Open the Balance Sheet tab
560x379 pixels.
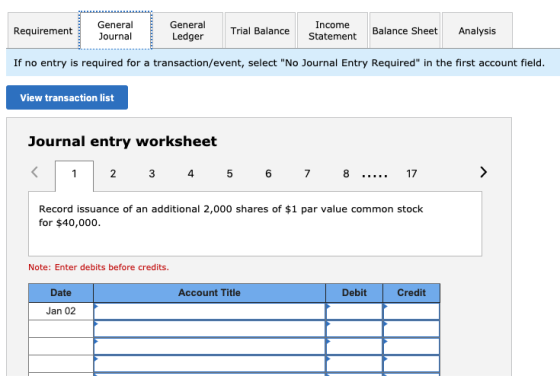coord(405,31)
